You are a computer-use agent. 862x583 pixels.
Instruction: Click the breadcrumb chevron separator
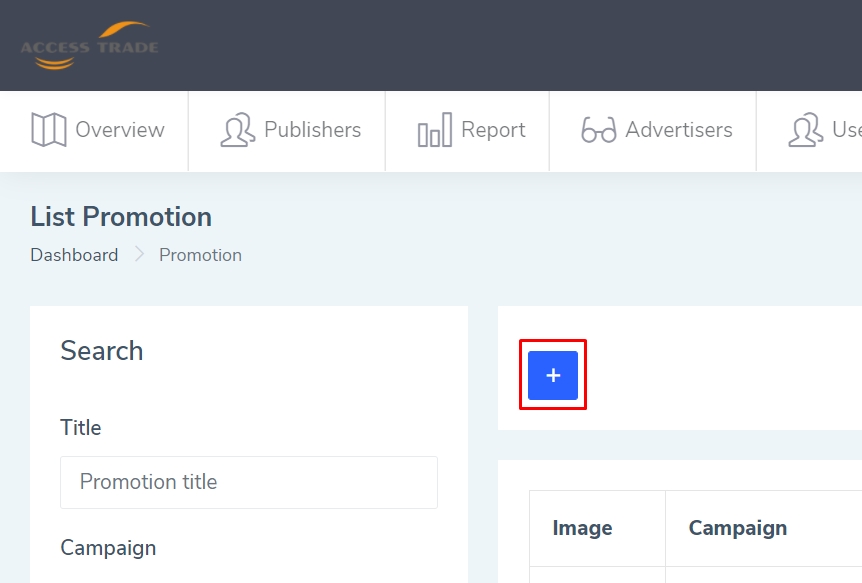point(139,255)
